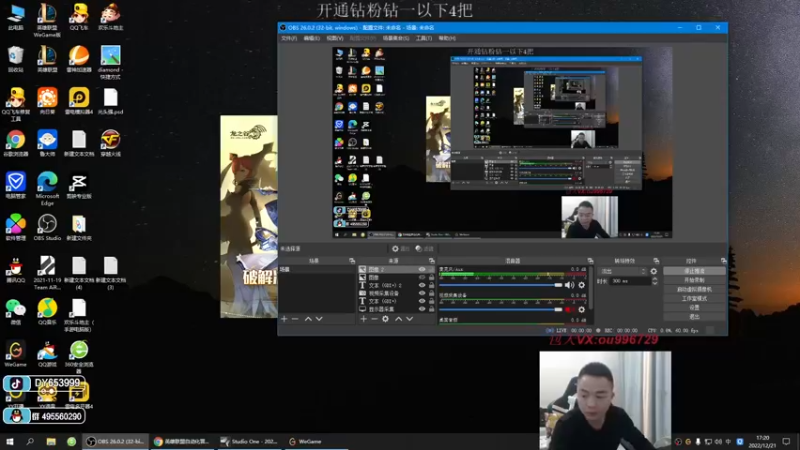Remove scene with minus icon in Scenes panel

click(295, 319)
